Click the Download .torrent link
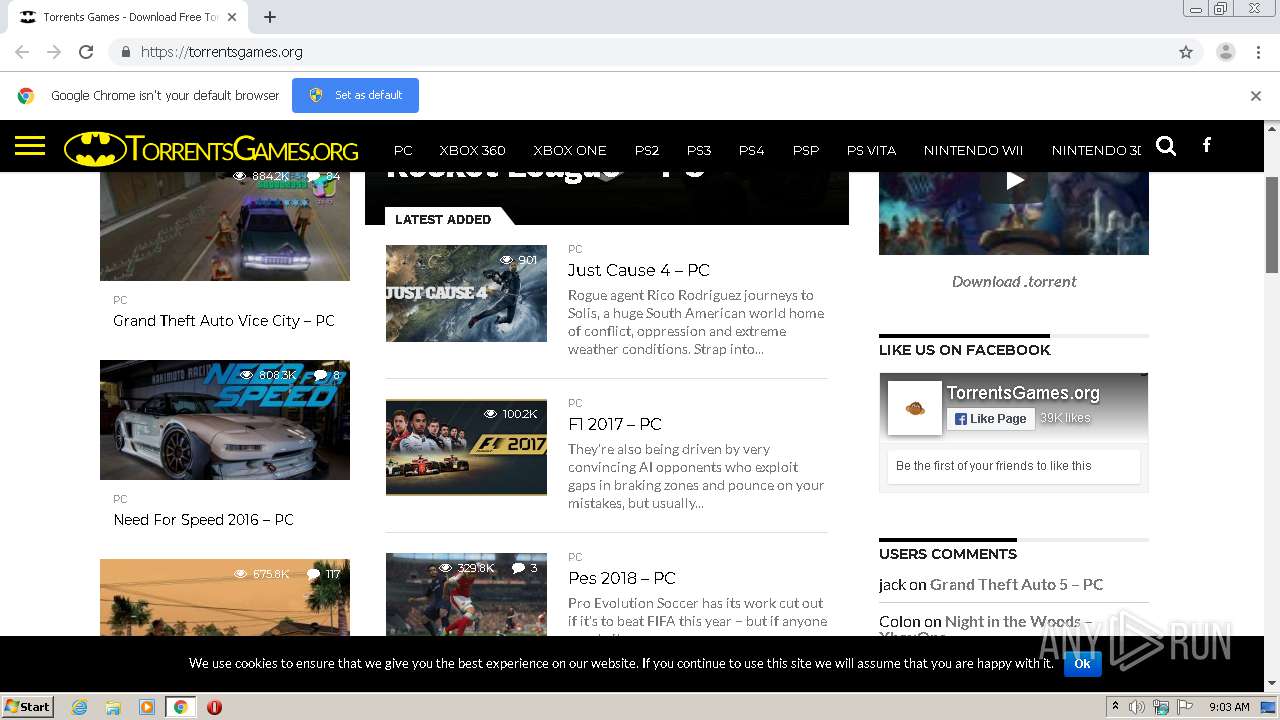1280x720 pixels. (x=1014, y=282)
